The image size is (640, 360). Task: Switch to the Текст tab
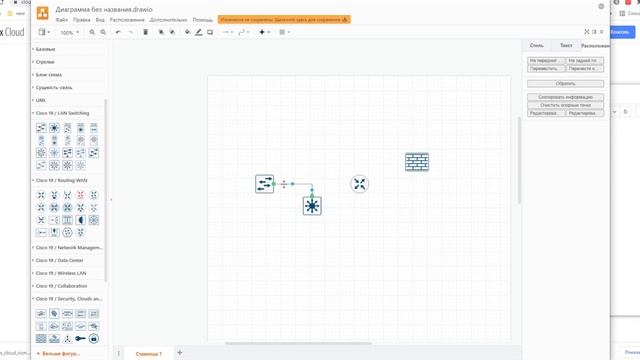point(566,45)
